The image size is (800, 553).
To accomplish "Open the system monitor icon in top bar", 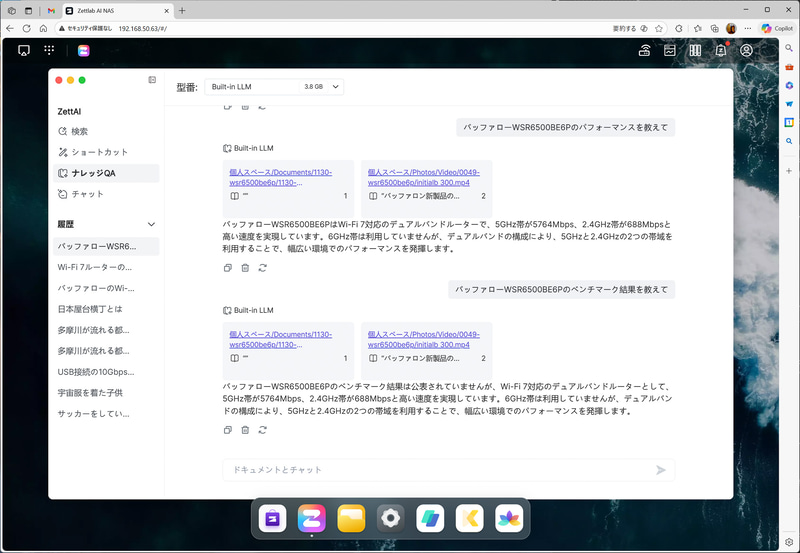I will click(669, 51).
